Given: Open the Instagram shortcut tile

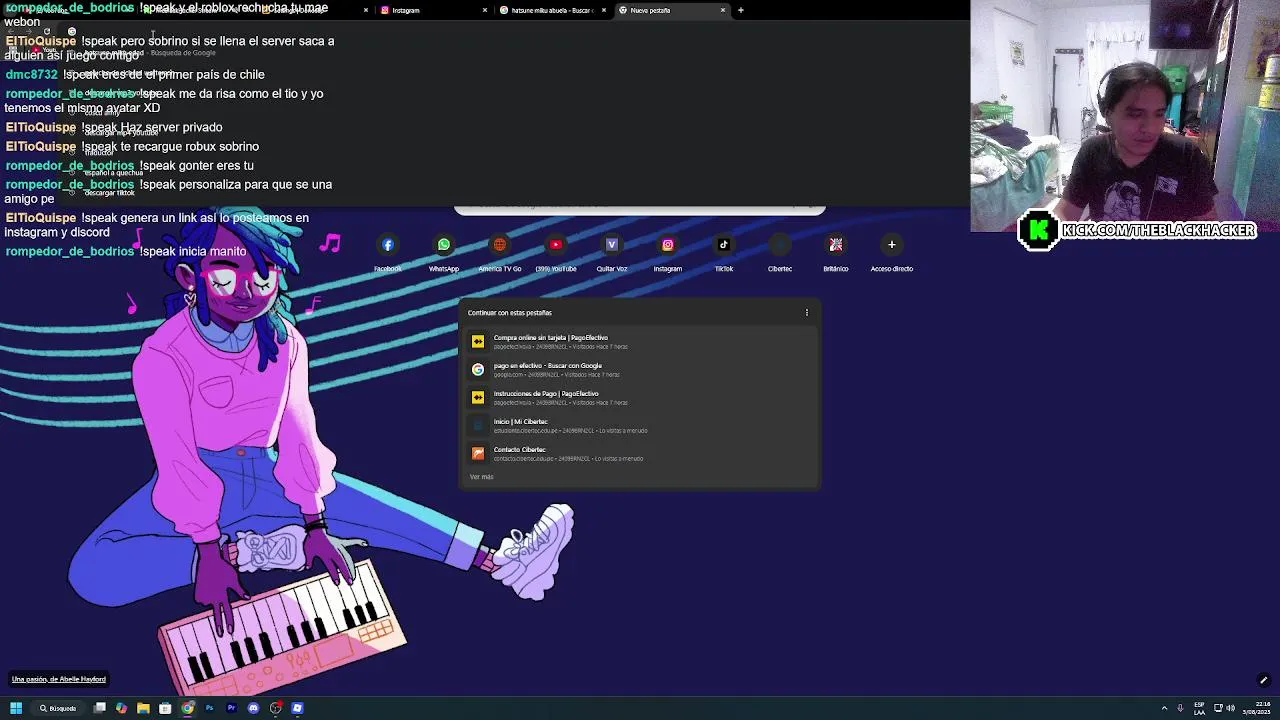Looking at the screenshot, I should pyautogui.click(x=668, y=252).
